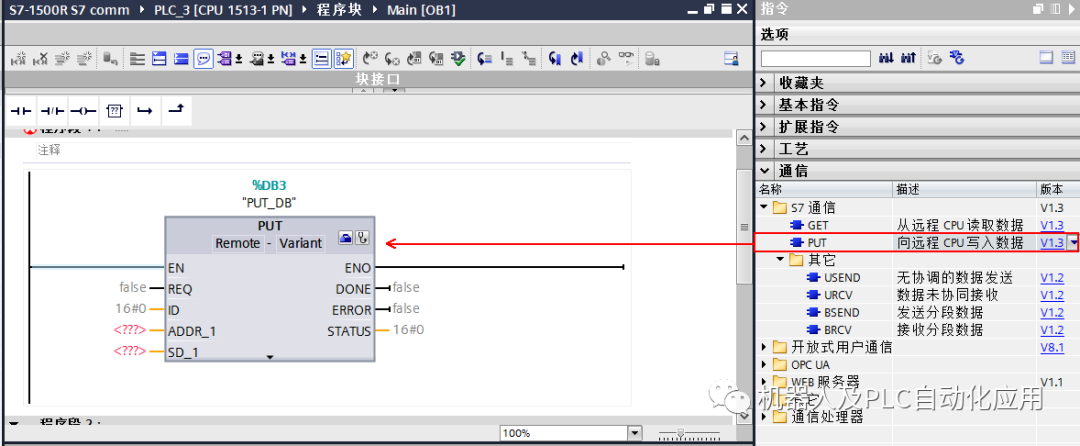Click the green-checkmark toolbar icon
Image resolution: width=1080 pixels, height=446 pixels.
point(457,59)
